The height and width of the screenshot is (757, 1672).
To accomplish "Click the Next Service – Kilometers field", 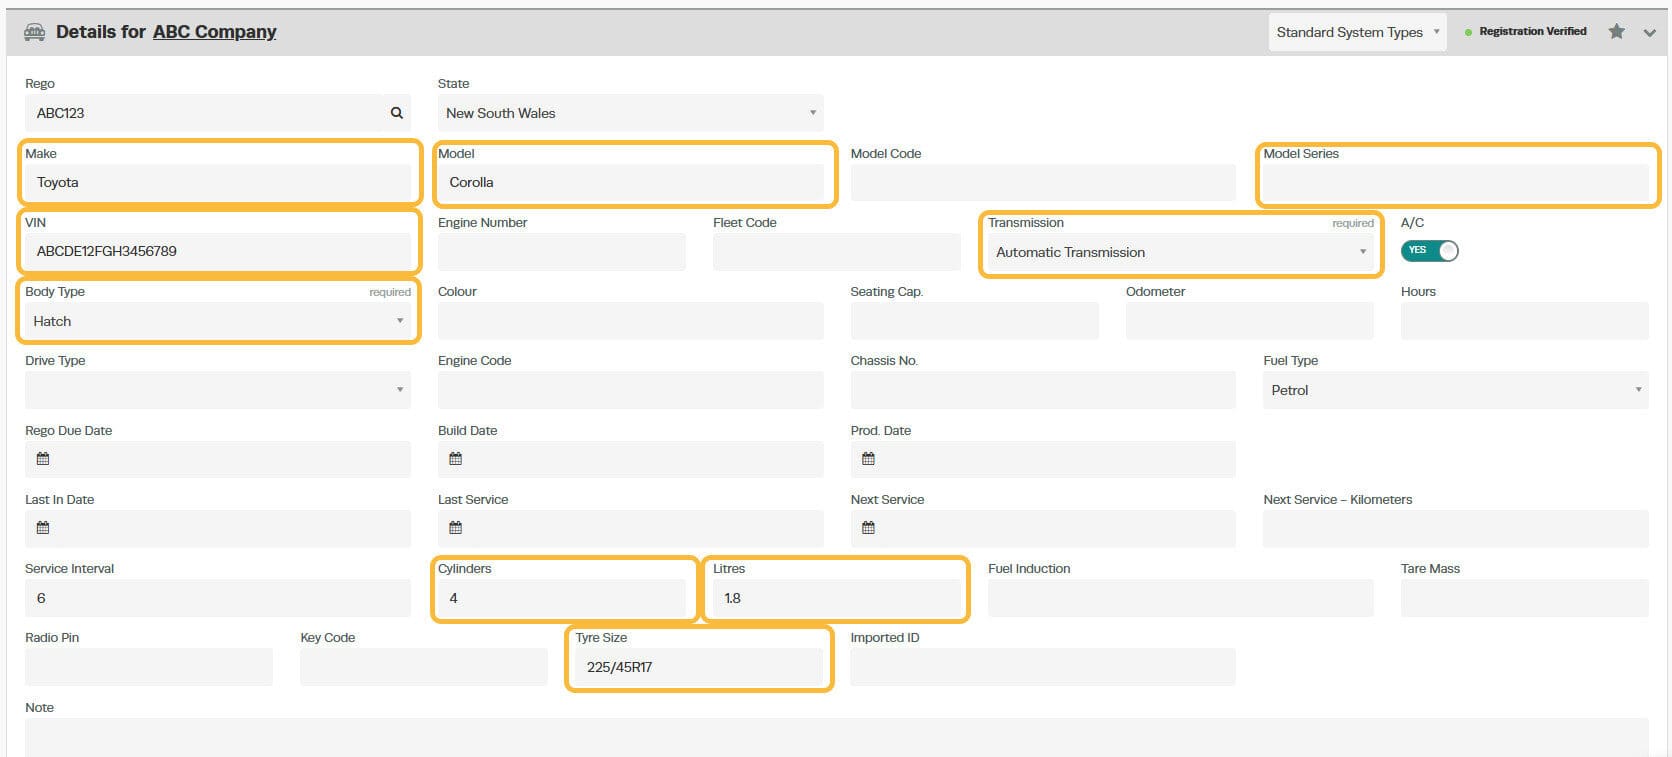I will 1455,528.
